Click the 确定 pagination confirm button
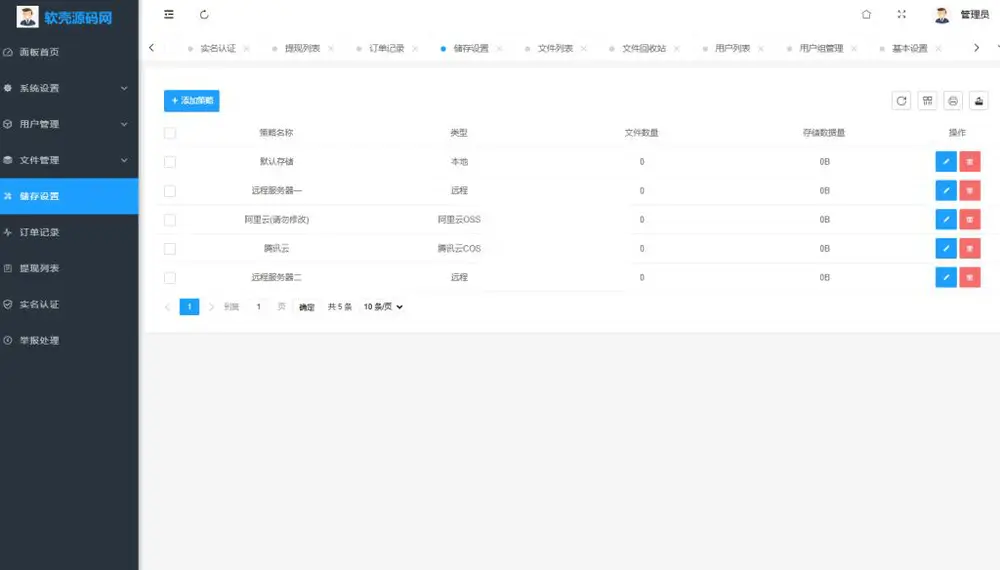 pyautogui.click(x=307, y=307)
